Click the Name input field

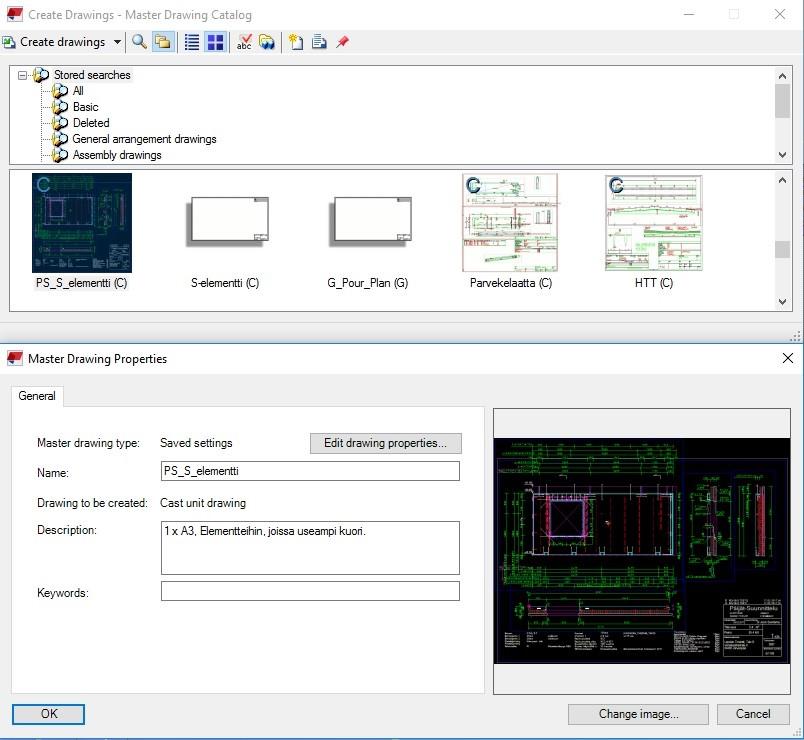tap(310, 471)
